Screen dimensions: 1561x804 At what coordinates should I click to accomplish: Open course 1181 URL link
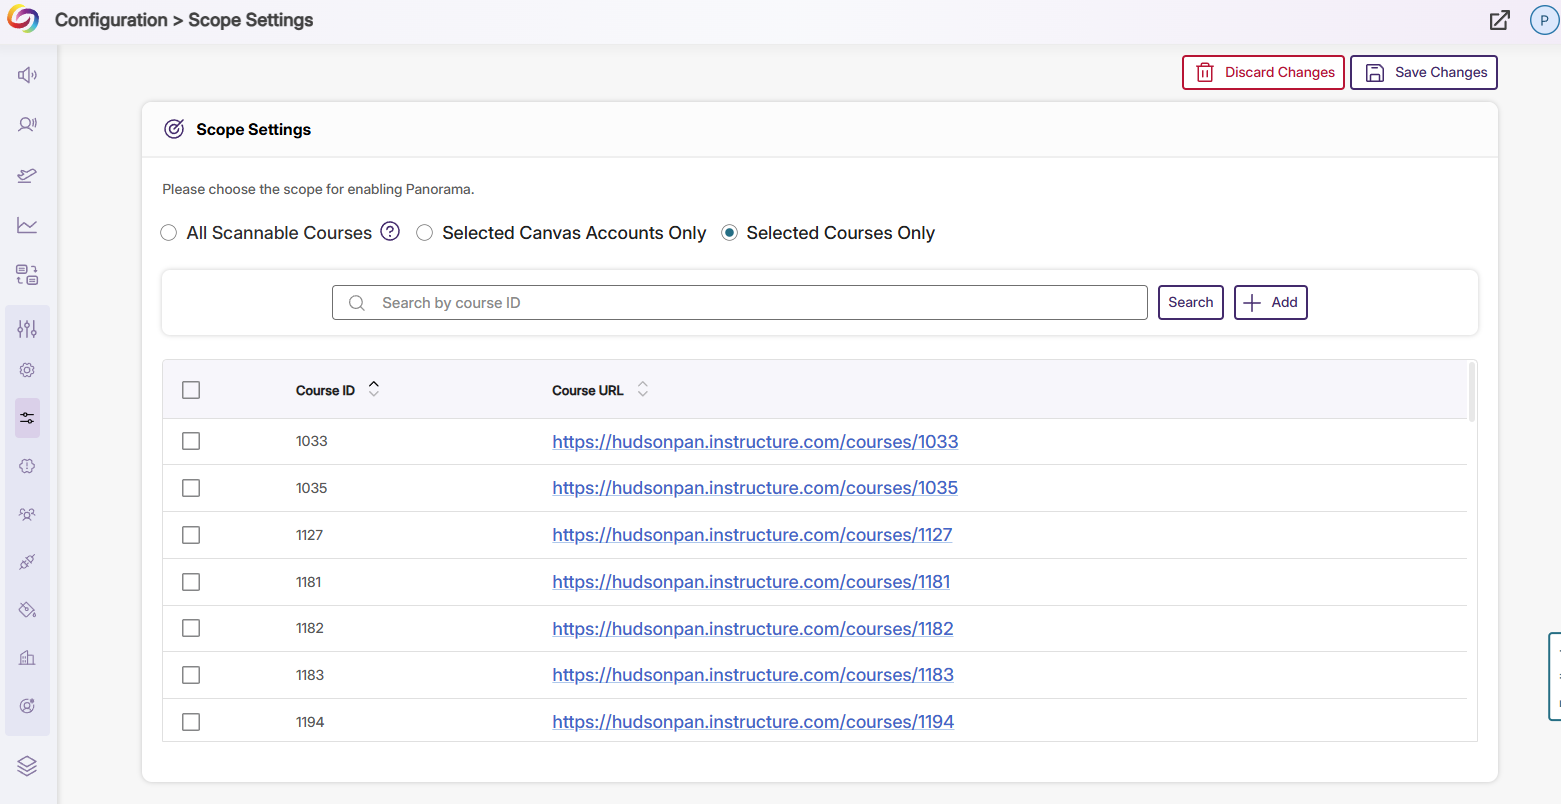(751, 582)
